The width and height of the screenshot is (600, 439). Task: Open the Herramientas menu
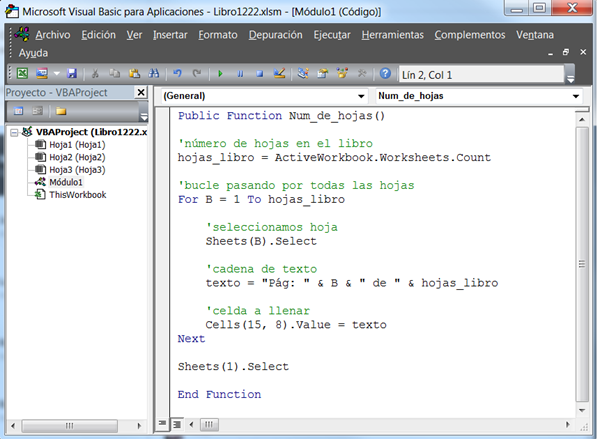392,34
